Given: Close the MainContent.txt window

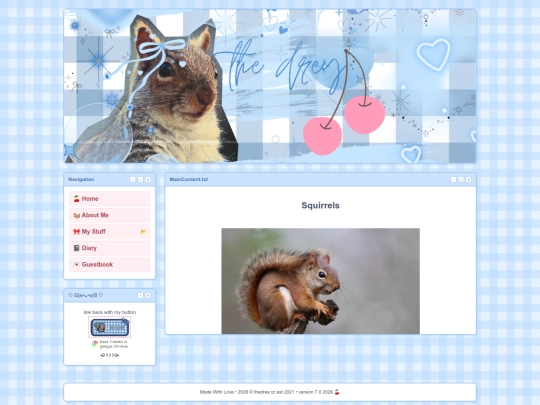Looking at the screenshot, I should click(x=469, y=179).
